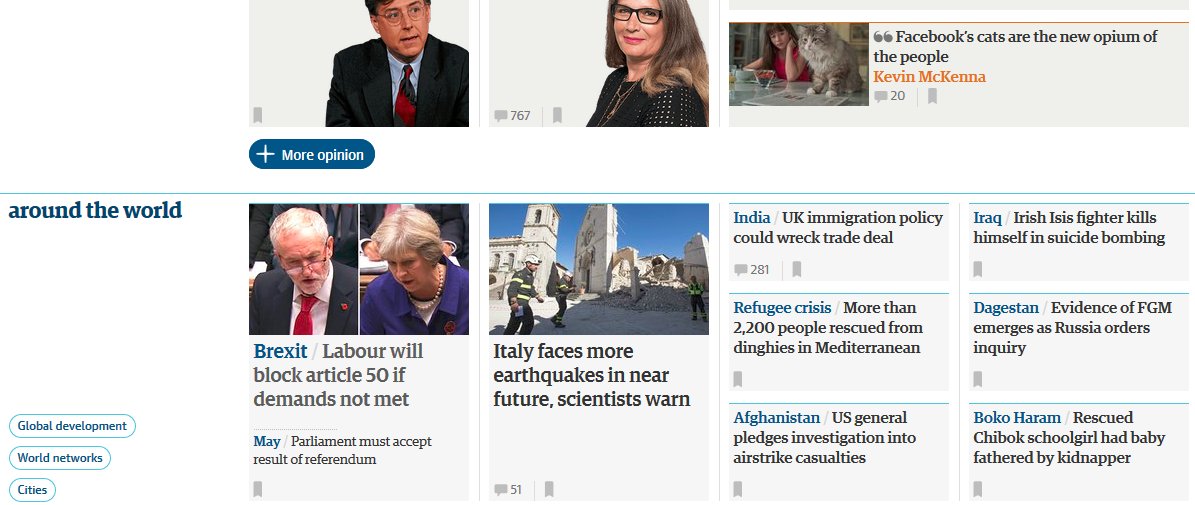Bookmark the Italy earthquakes article

[549, 489]
